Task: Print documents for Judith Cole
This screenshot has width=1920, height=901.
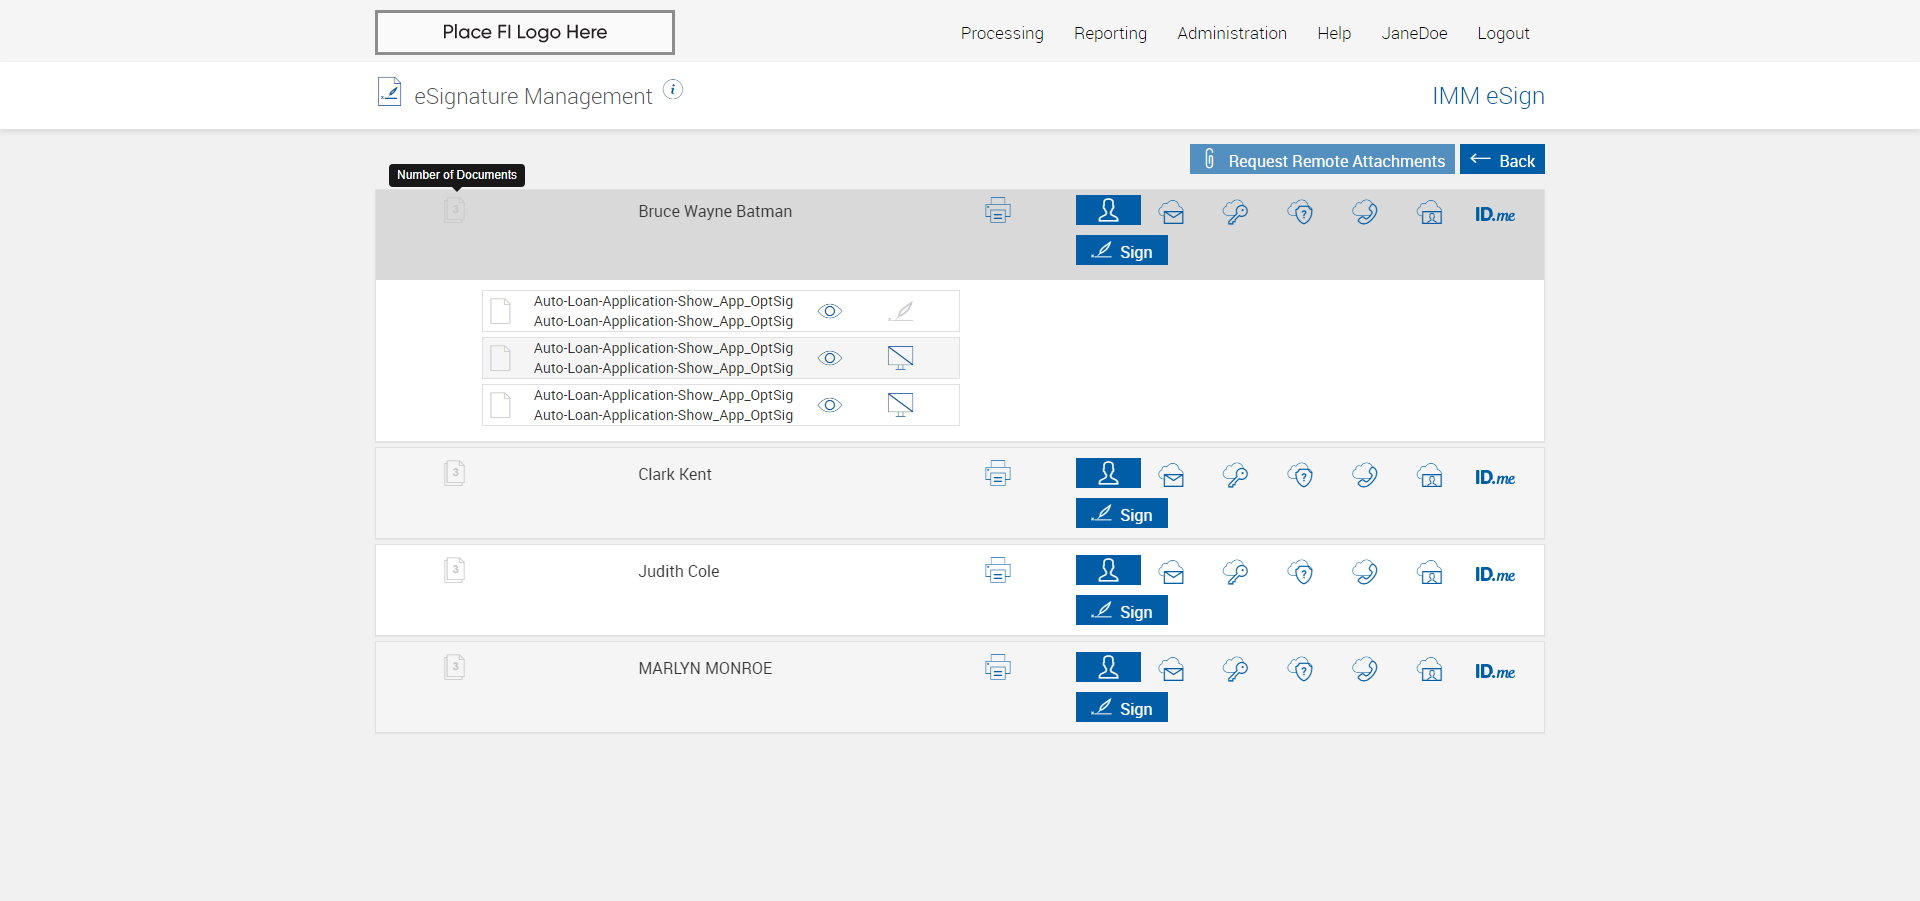Action: (x=998, y=571)
